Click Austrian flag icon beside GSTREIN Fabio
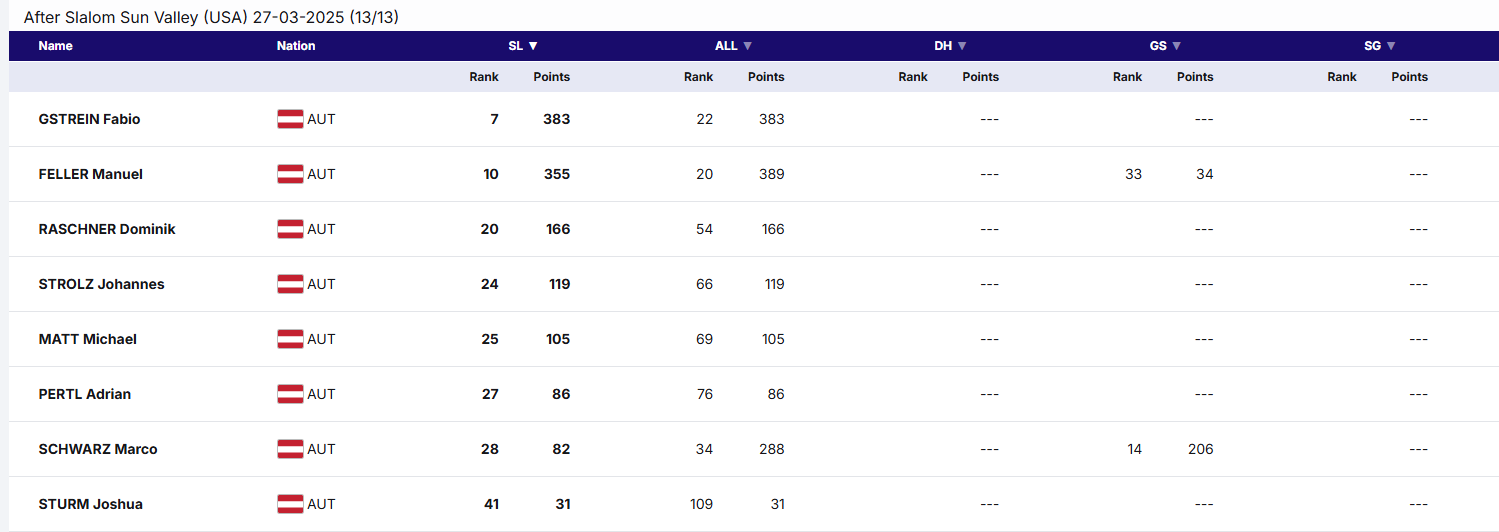The width and height of the screenshot is (1499, 532). (x=290, y=119)
